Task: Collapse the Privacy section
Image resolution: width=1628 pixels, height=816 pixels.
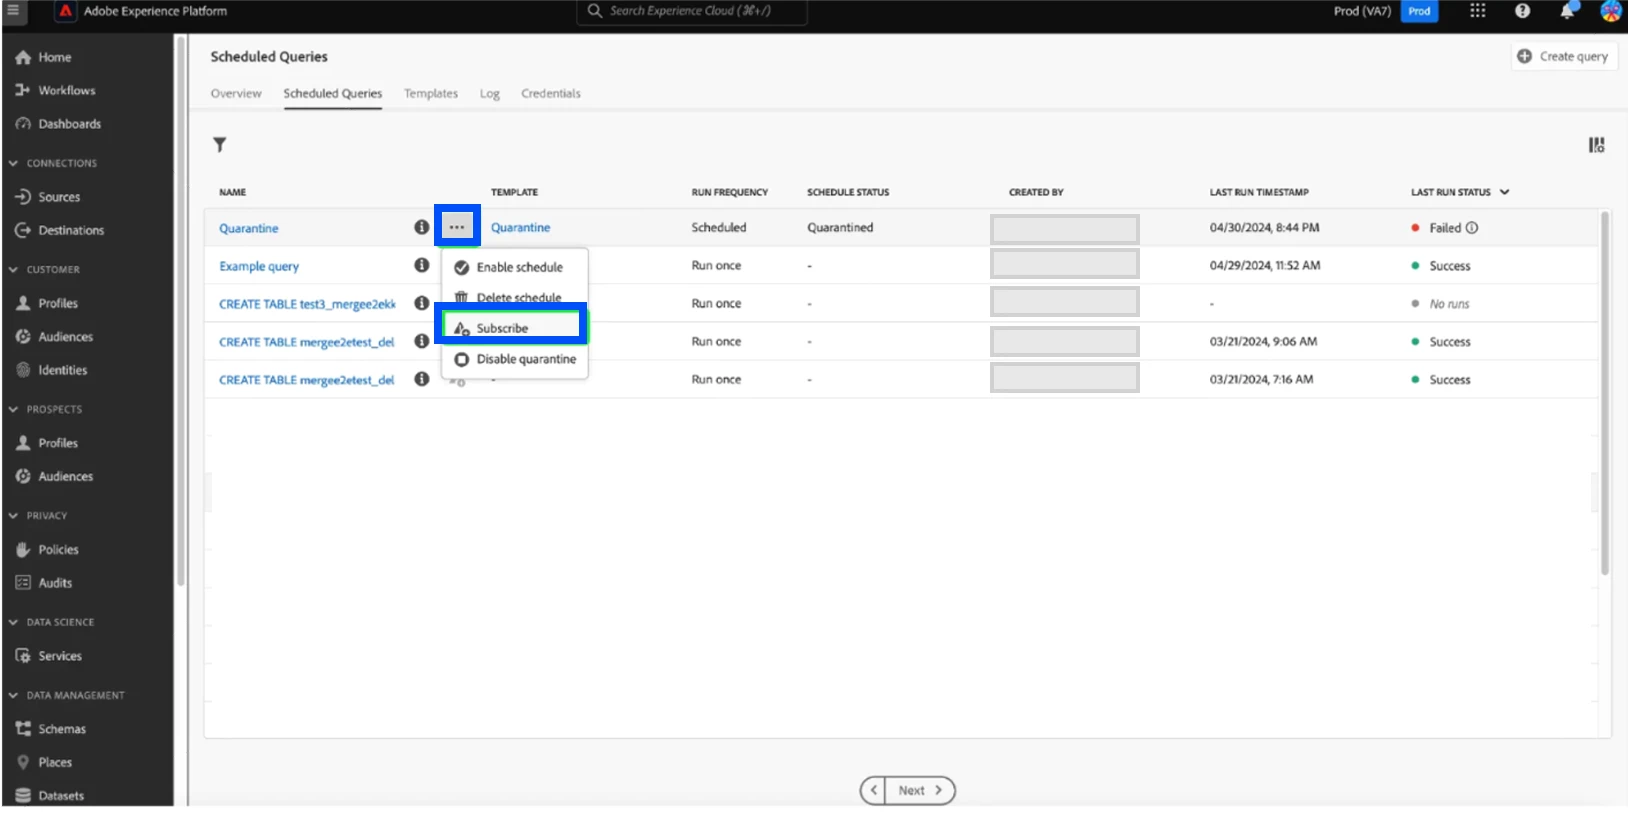Action: point(13,516)
